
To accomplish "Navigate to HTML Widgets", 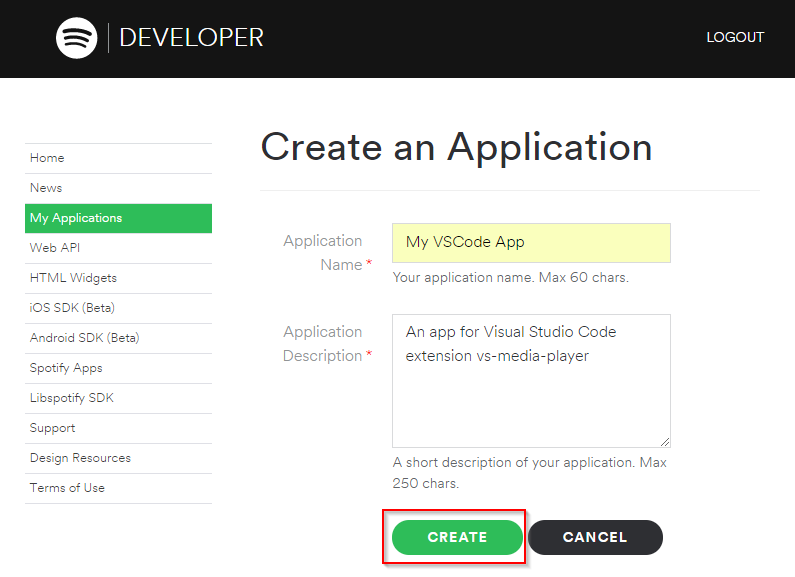I will click(x=118, y=278).
